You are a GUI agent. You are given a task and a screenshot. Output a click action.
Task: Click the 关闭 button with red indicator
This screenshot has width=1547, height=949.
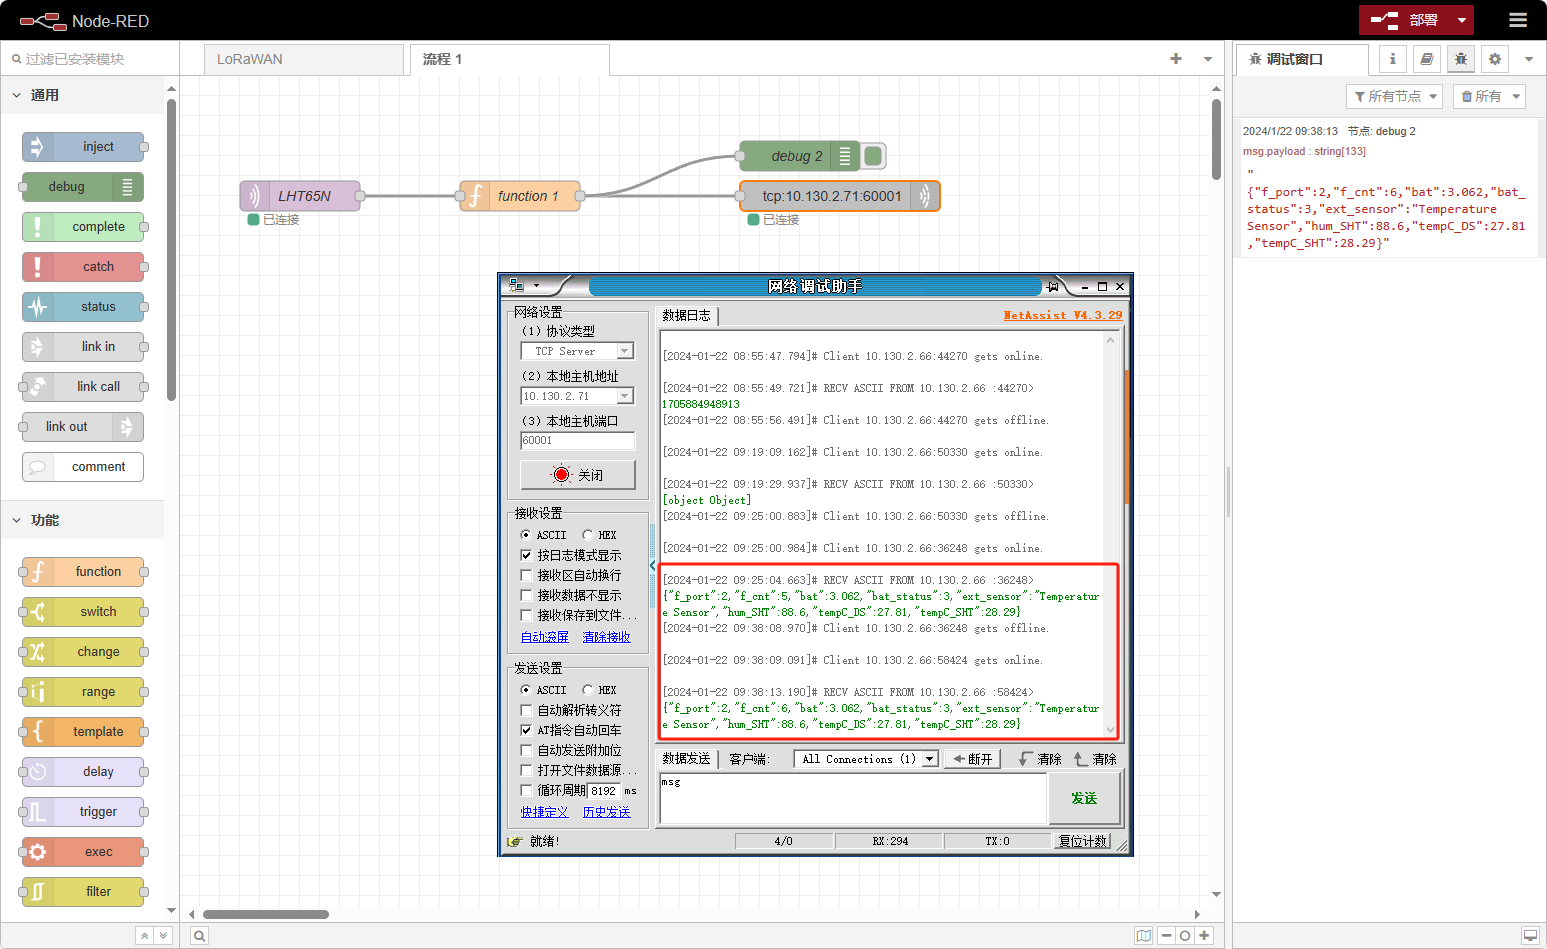577,475
